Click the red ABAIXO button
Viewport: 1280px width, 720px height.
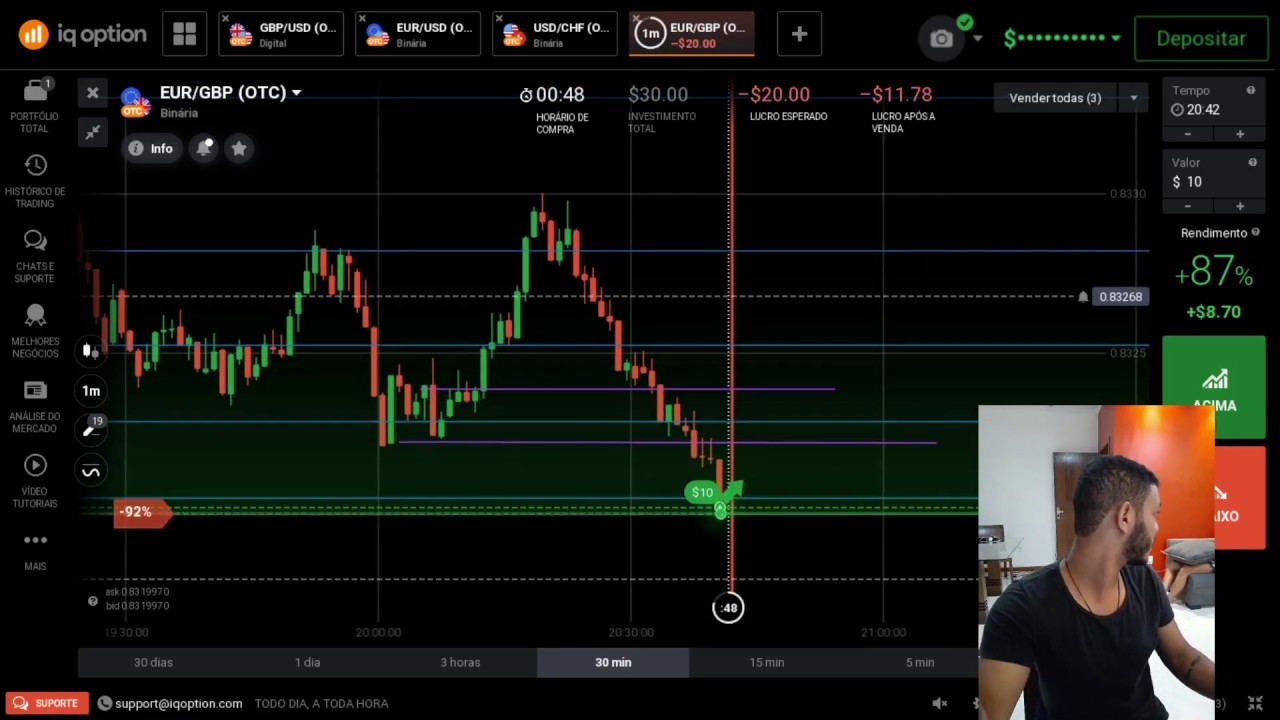pyautogui.click(x=1240, y=498)
